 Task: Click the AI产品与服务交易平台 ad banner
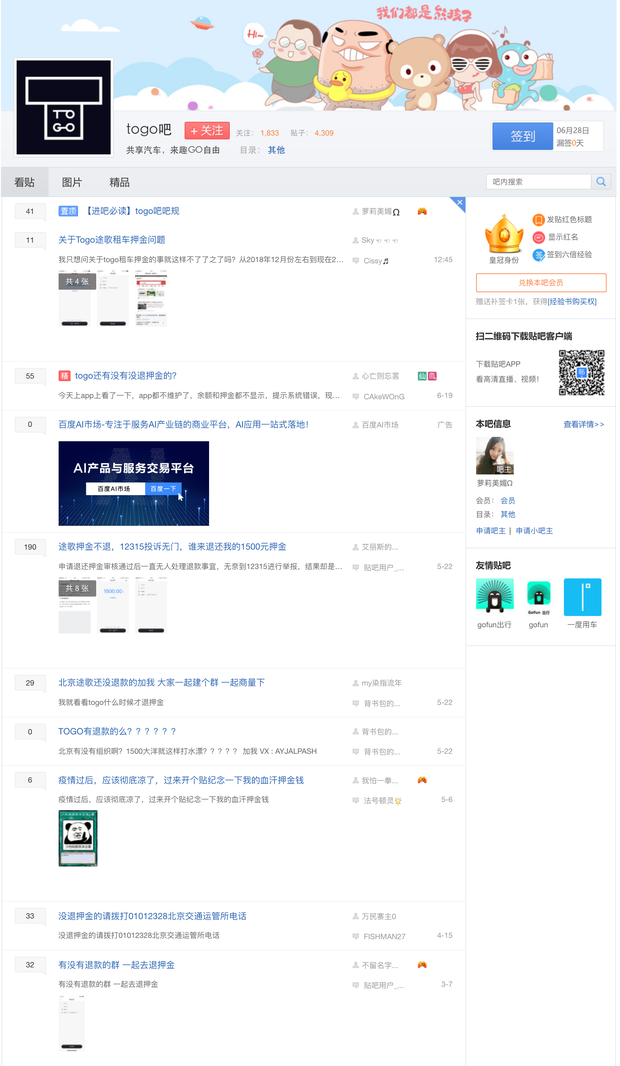[134, 483]
